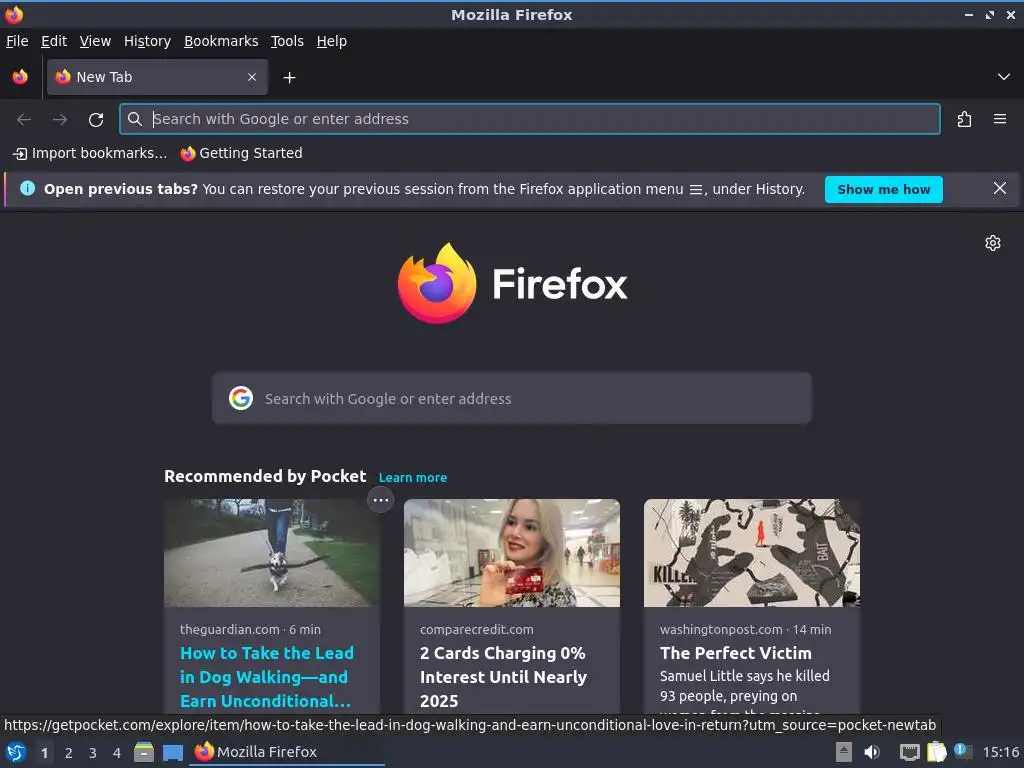
Task: Switch to workspace 2
Action: [x=69, y=753]
